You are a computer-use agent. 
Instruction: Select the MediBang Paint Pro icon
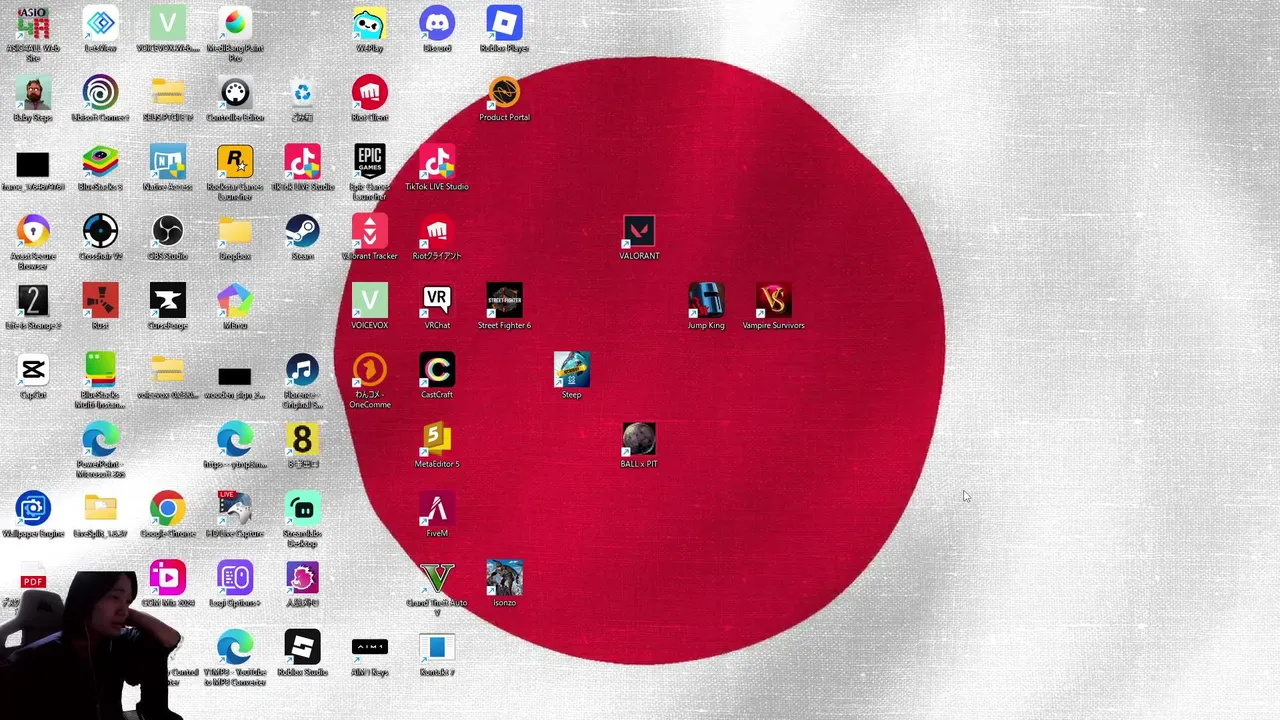click(x=235, y=24)
